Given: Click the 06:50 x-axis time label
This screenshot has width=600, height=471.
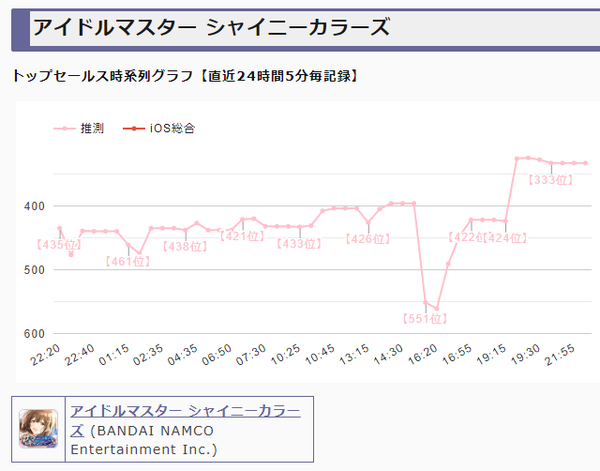Looking at the screenshot, I should pos(217,355).
